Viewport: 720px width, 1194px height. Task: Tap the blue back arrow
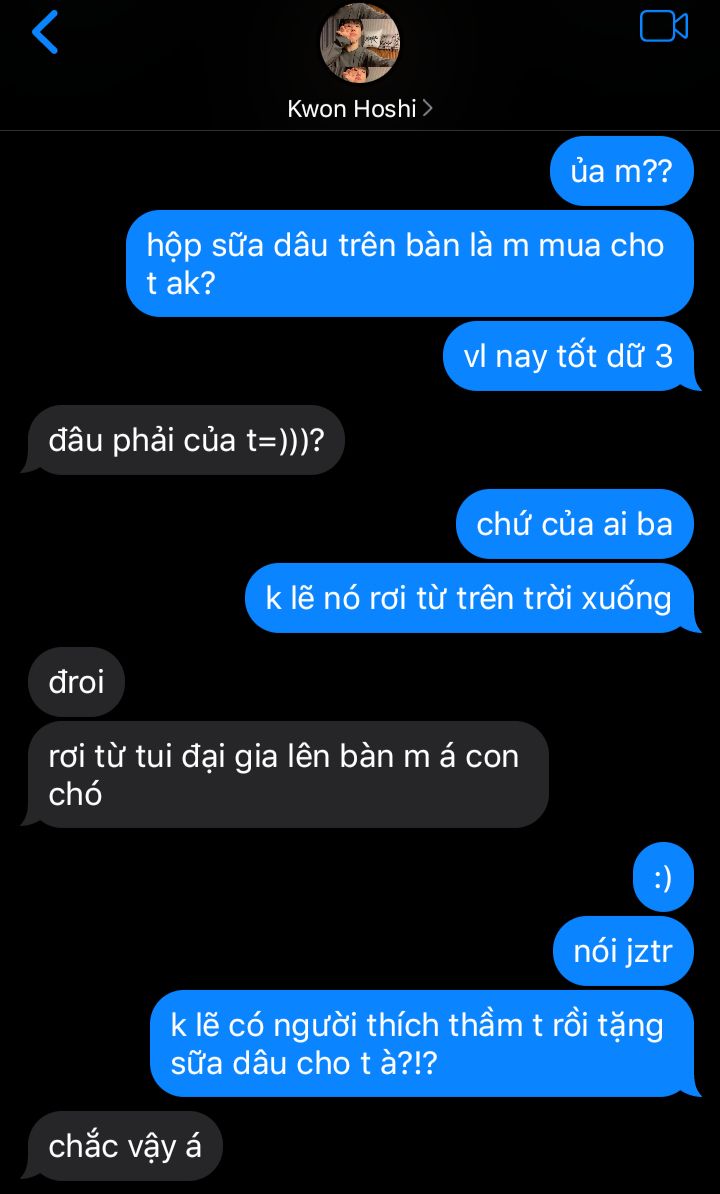pos(45,33)
